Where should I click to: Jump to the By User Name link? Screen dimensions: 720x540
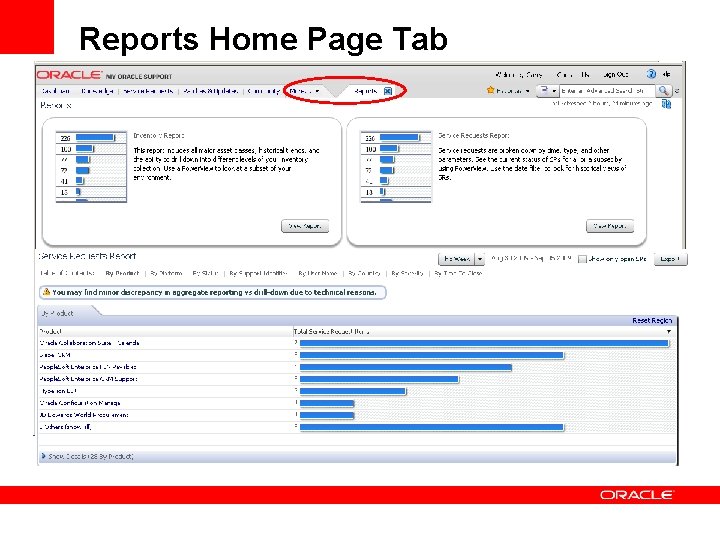pyautogui.click(x=318, y=273)
